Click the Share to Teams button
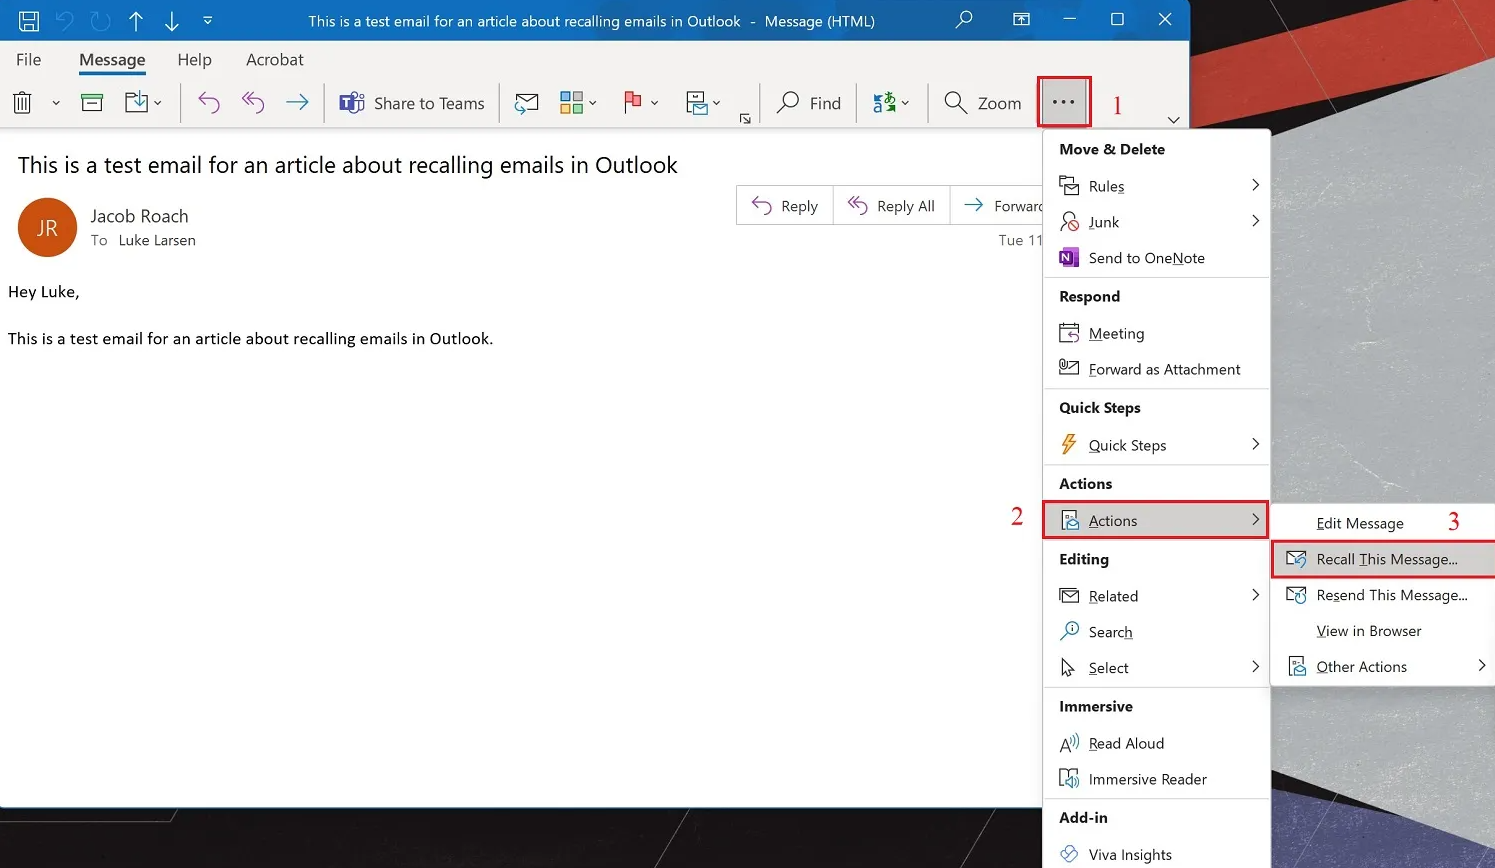 coord(412,103)
